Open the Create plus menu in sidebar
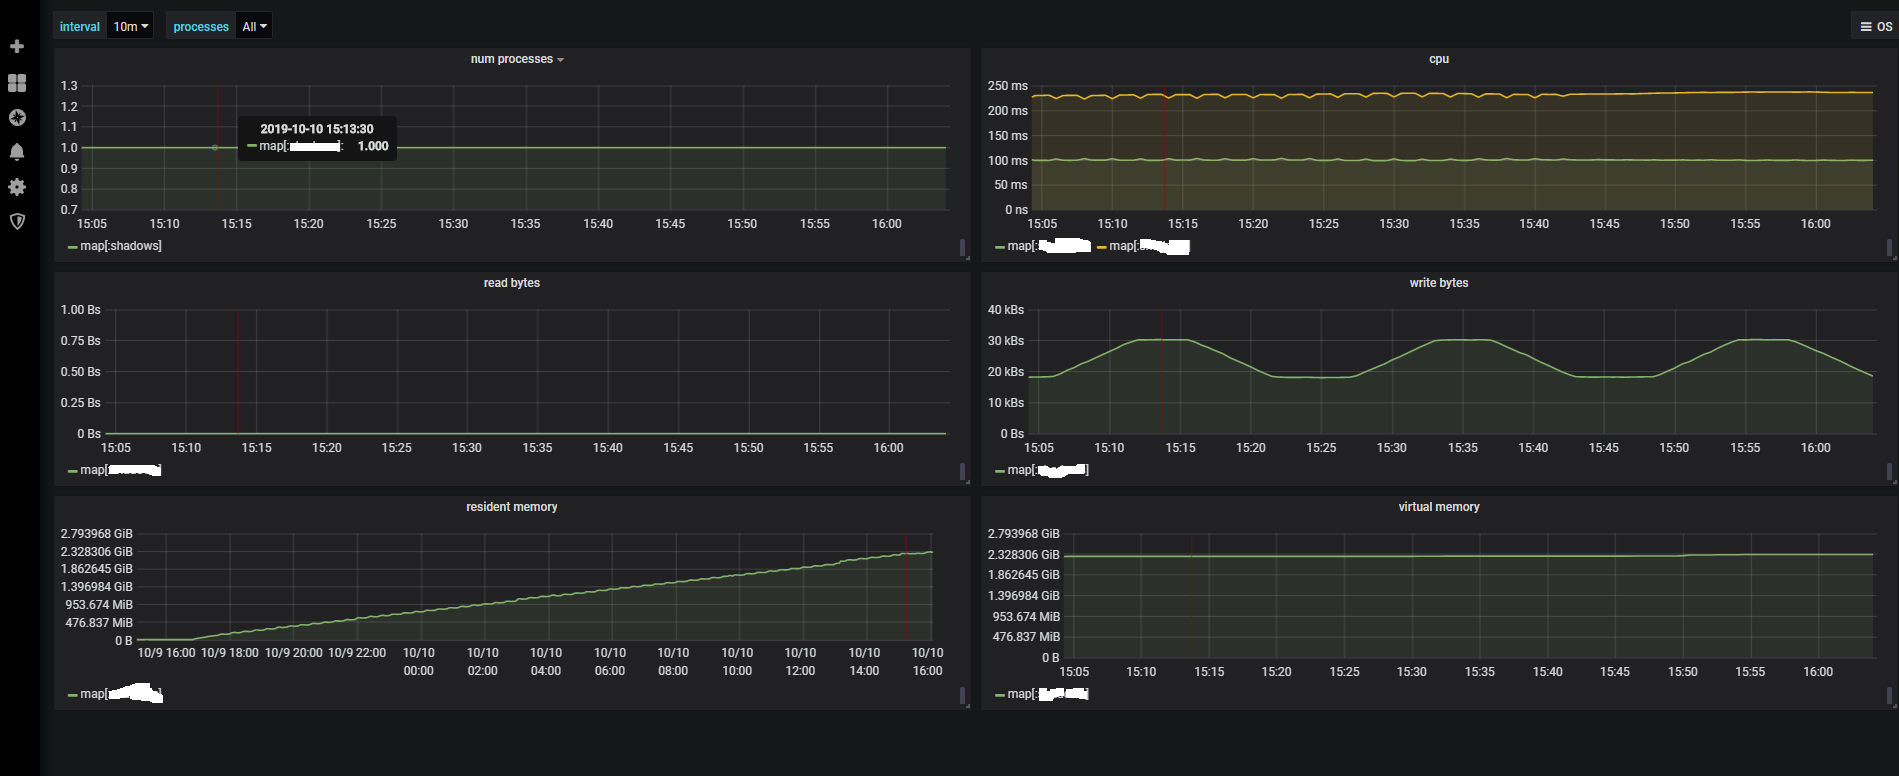 (17, 46)
